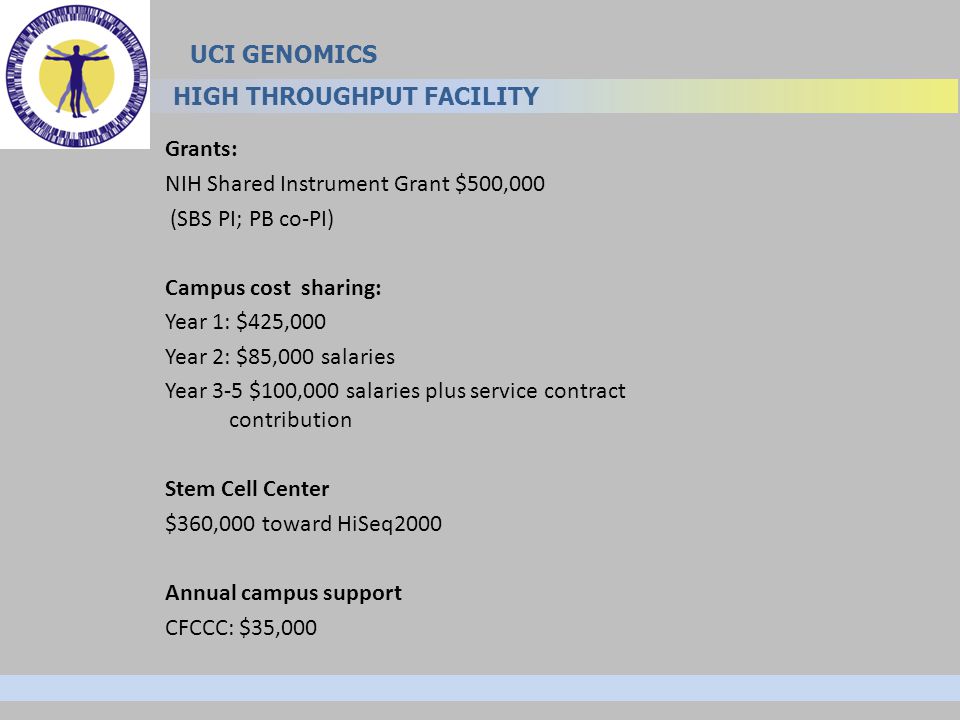Click the NIH Shared Instrument Grant line
The width and height of the screenshot is (960, 720).
tap(355, 184)
